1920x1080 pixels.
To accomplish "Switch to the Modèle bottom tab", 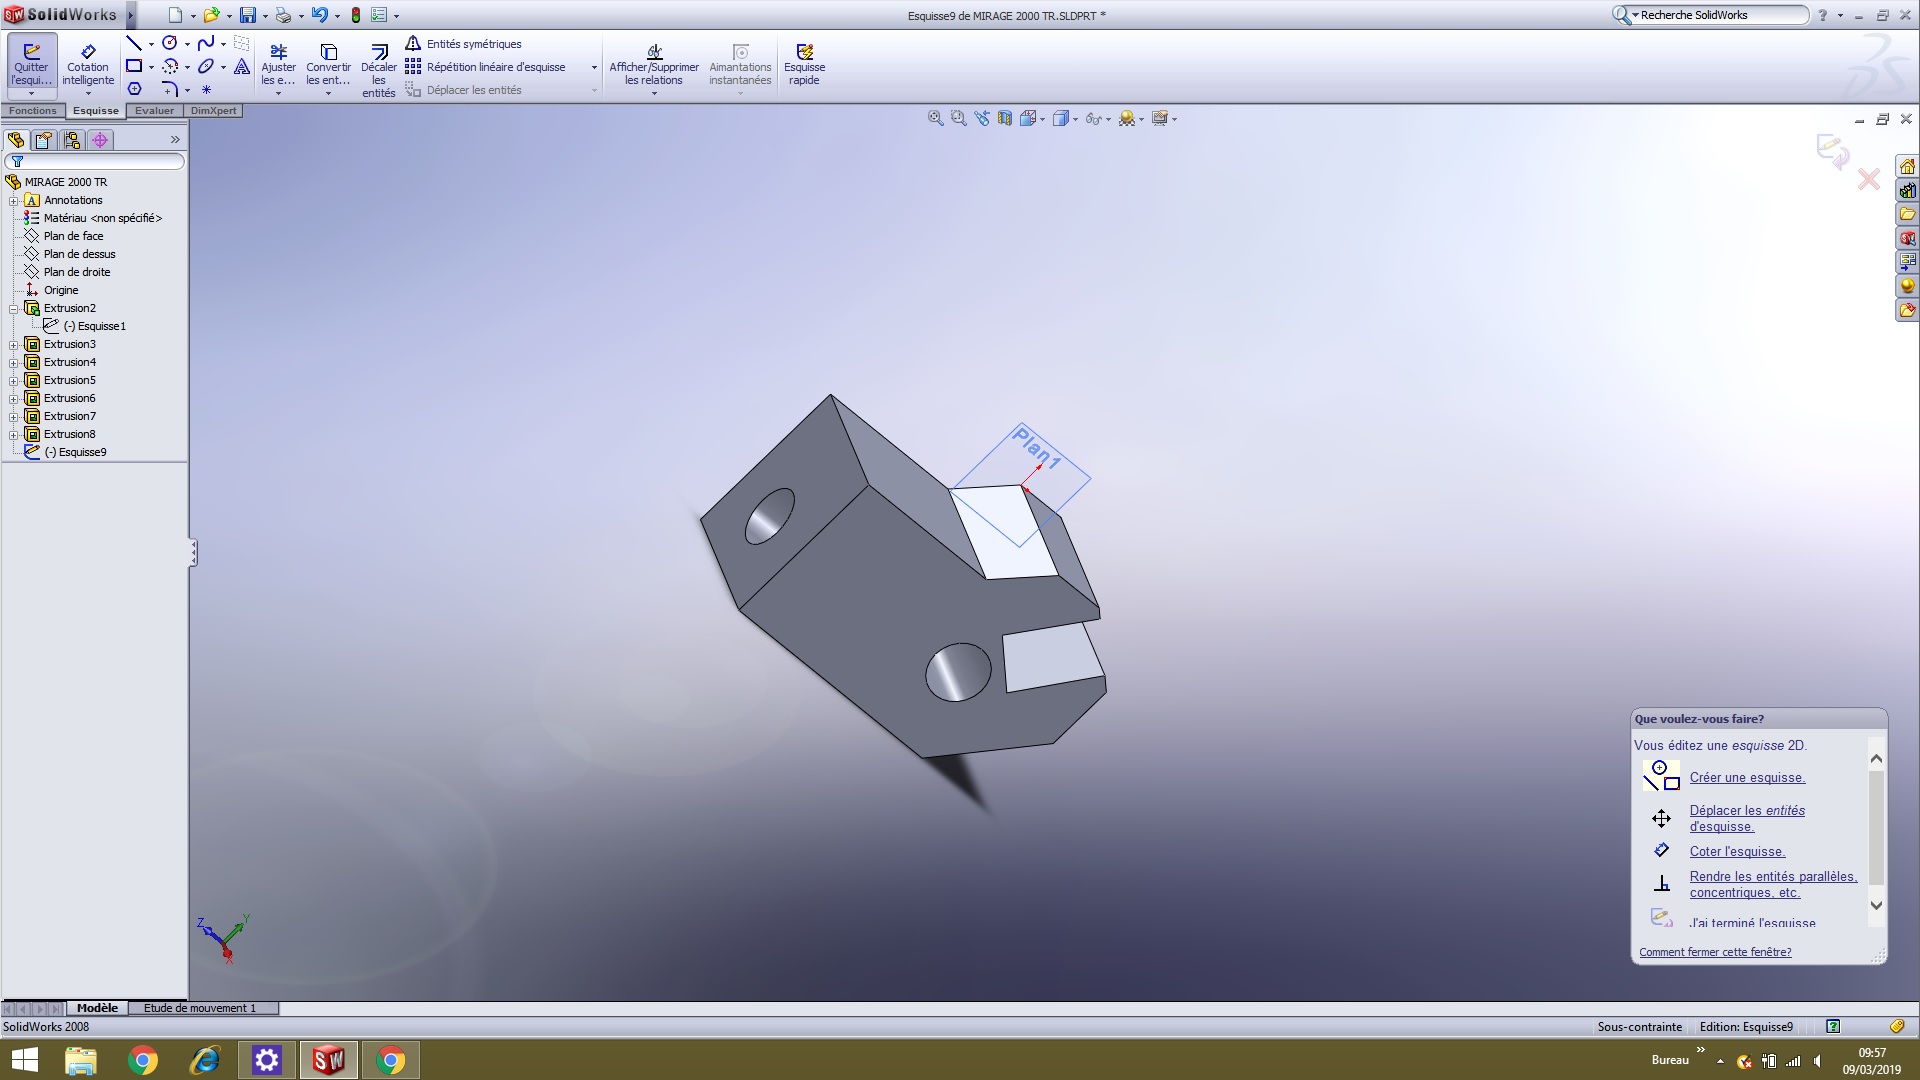I will pos(97,1008).
